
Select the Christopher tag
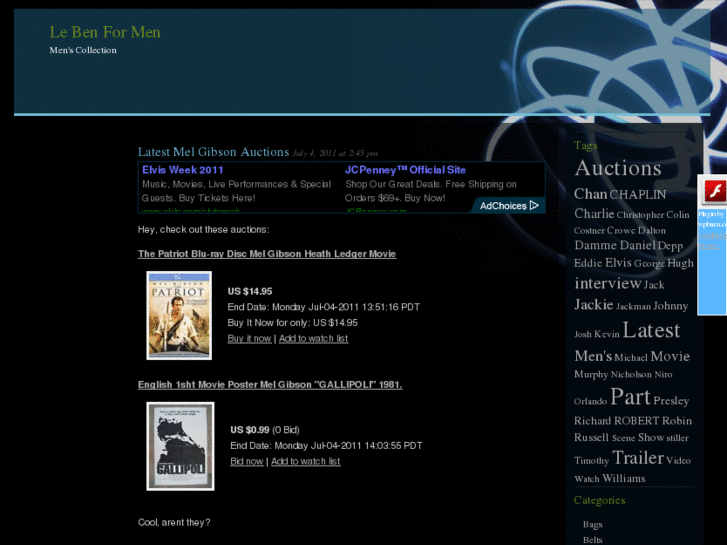640,215
